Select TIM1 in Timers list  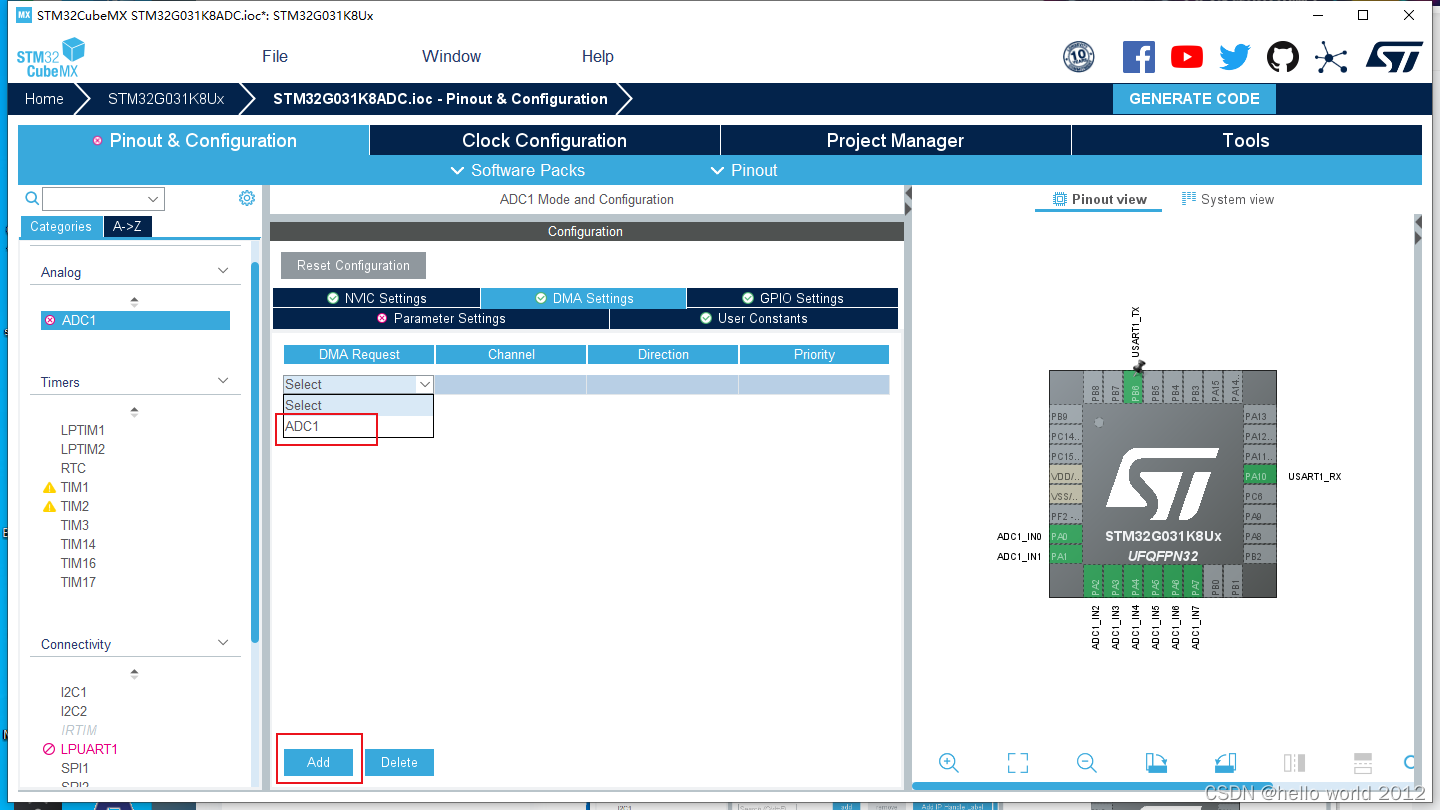pyautogui.click(x=75, y=487)
